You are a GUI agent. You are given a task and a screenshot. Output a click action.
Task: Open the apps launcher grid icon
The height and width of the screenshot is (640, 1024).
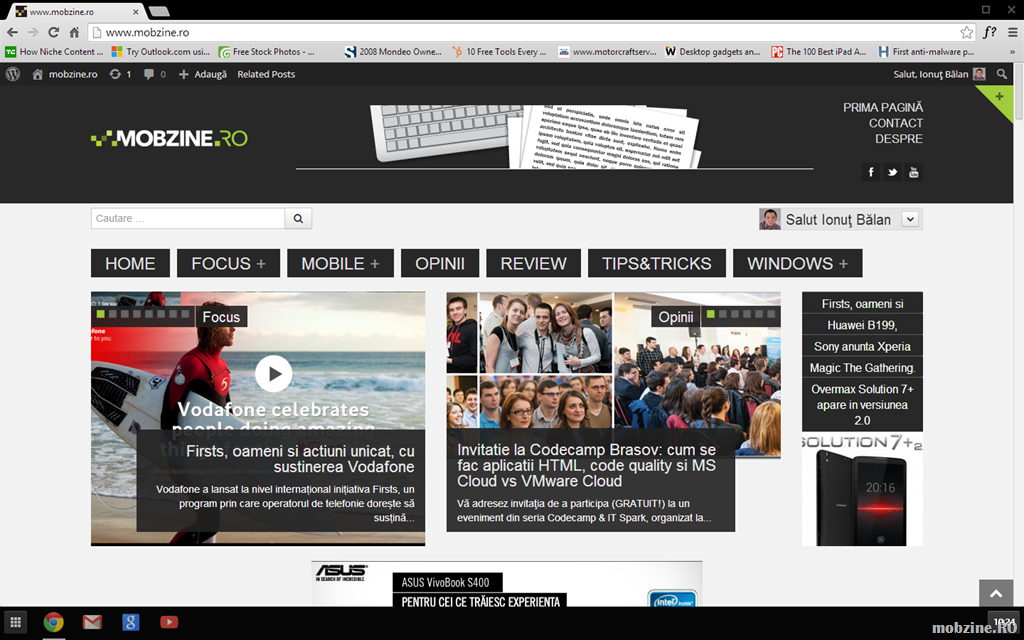point(16,622)
